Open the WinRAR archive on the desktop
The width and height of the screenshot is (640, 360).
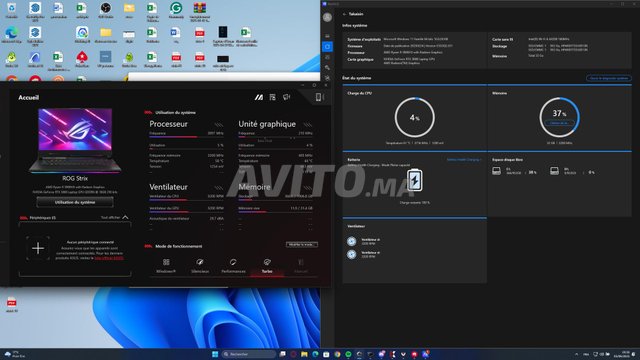point(200,11)
